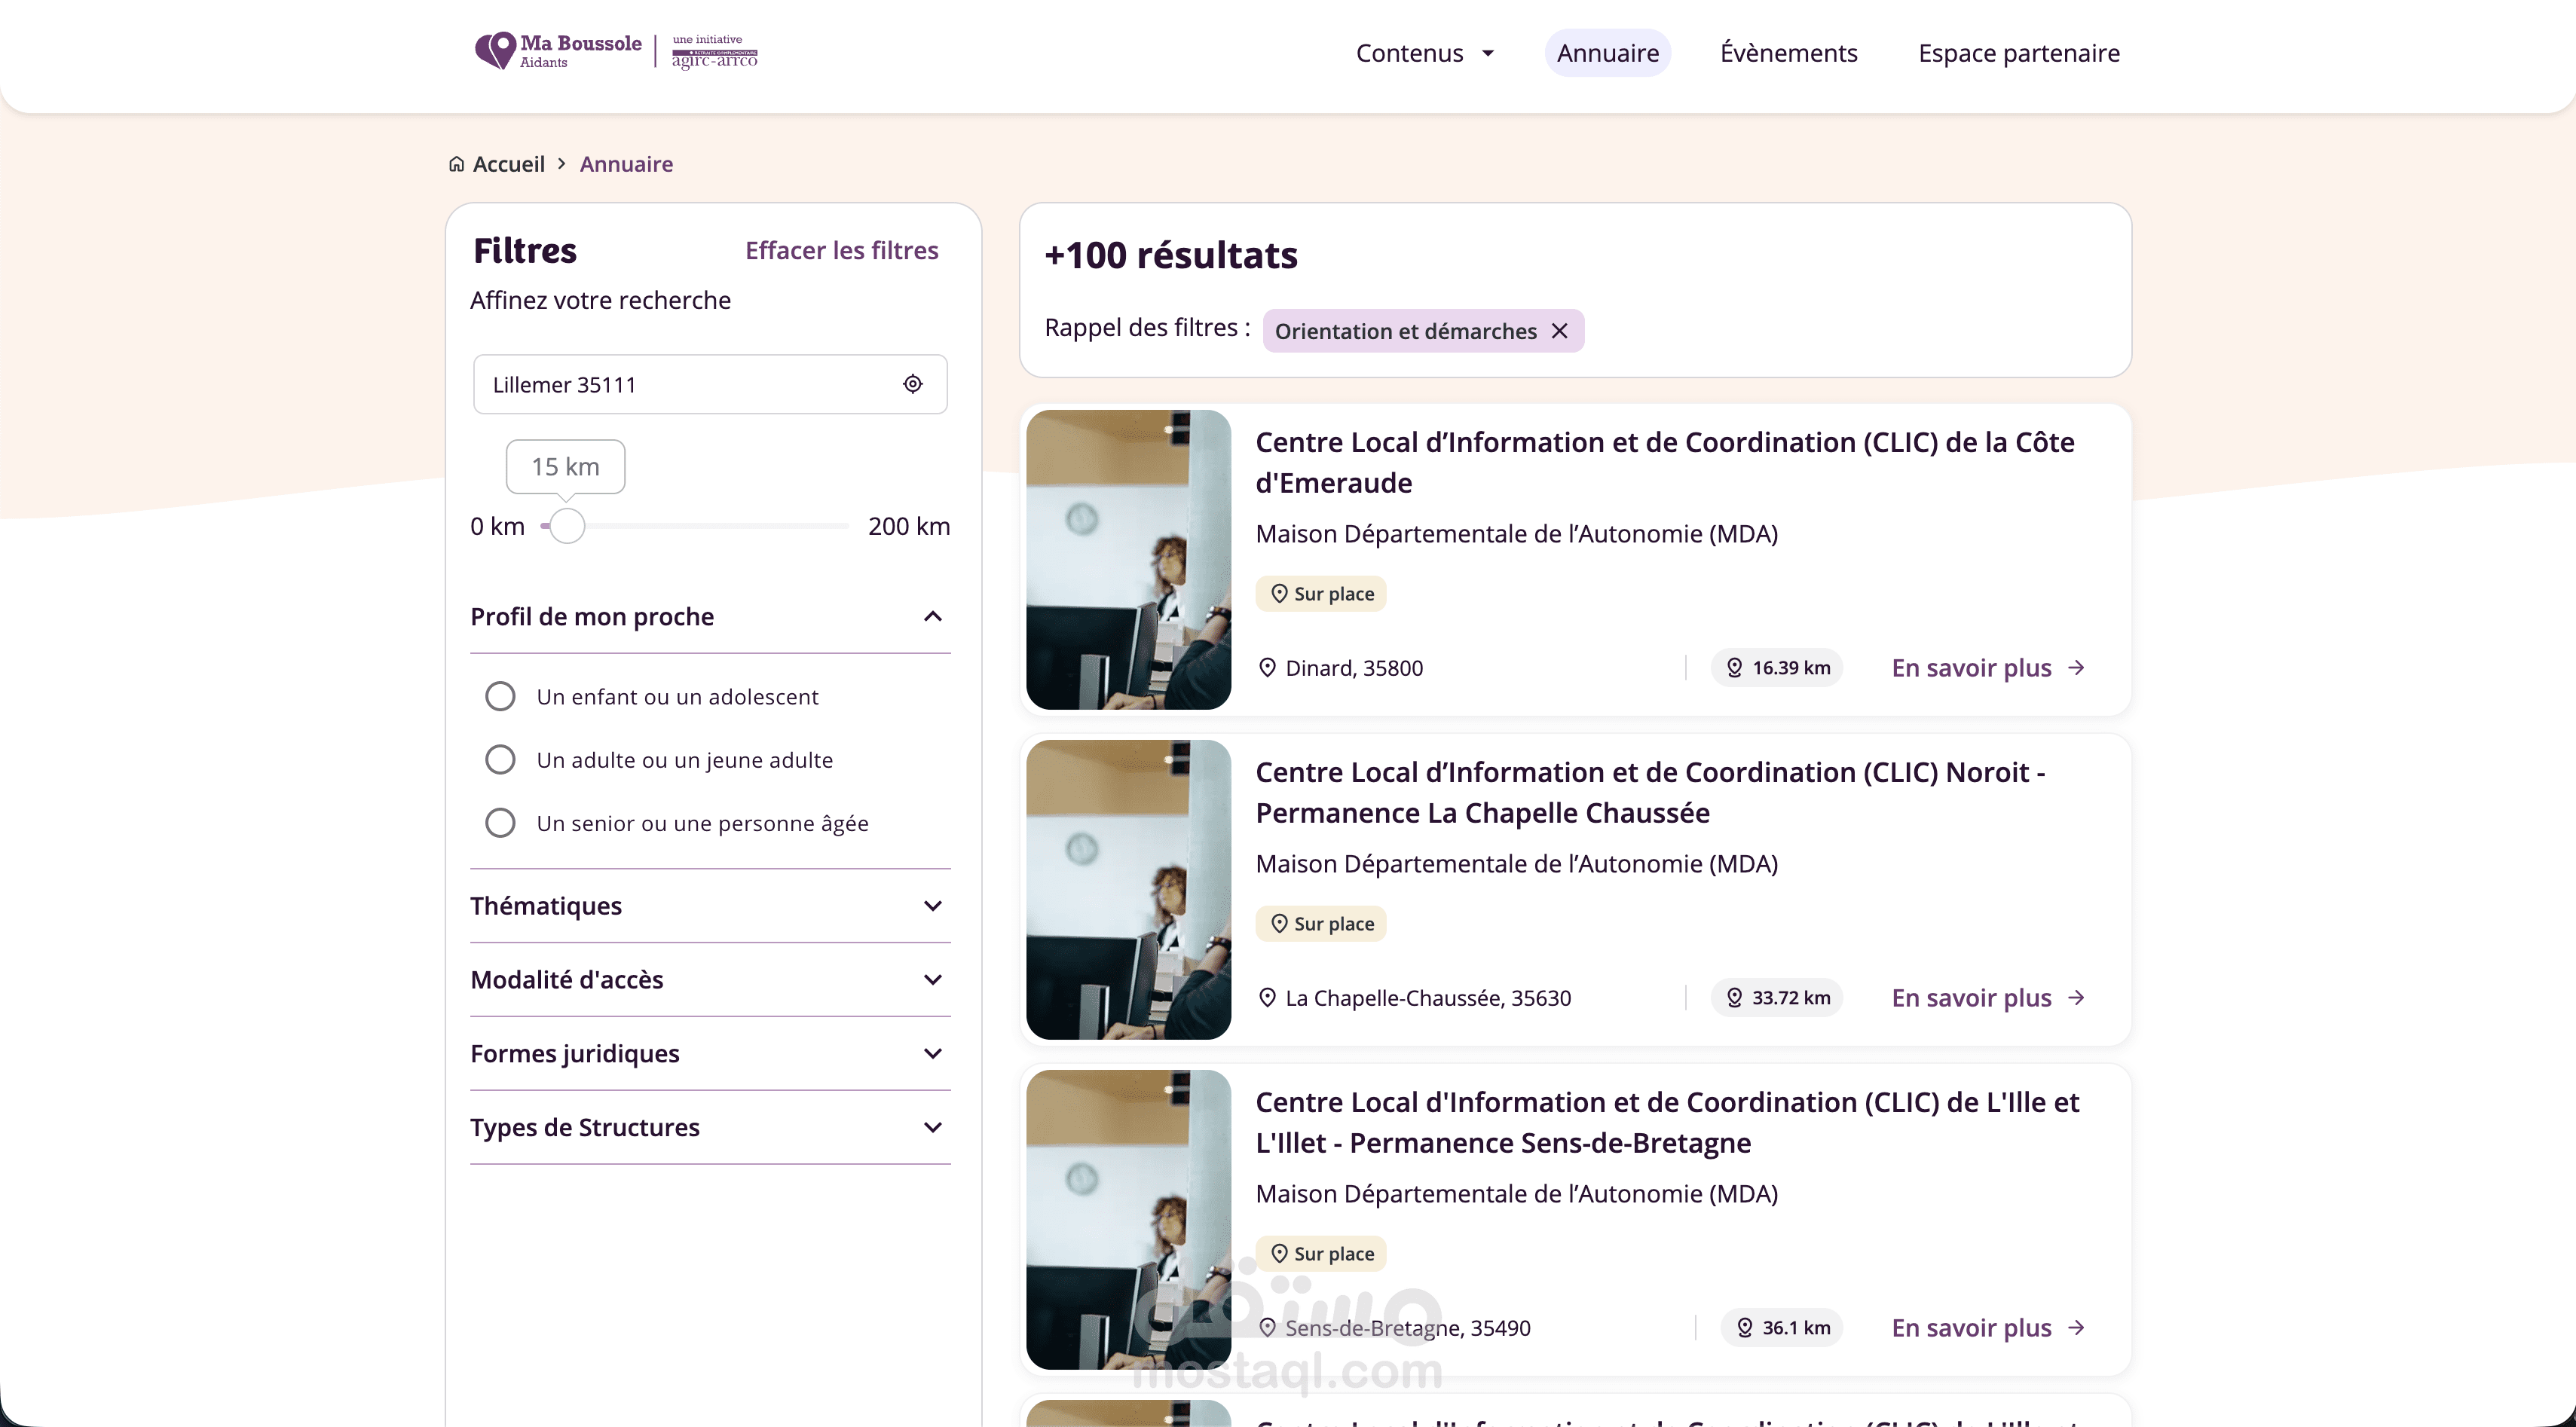Click the location pin next to Dinard, 35800
The height and width of the screenshot is (1427, 2576).
[x=1267, y=667]
